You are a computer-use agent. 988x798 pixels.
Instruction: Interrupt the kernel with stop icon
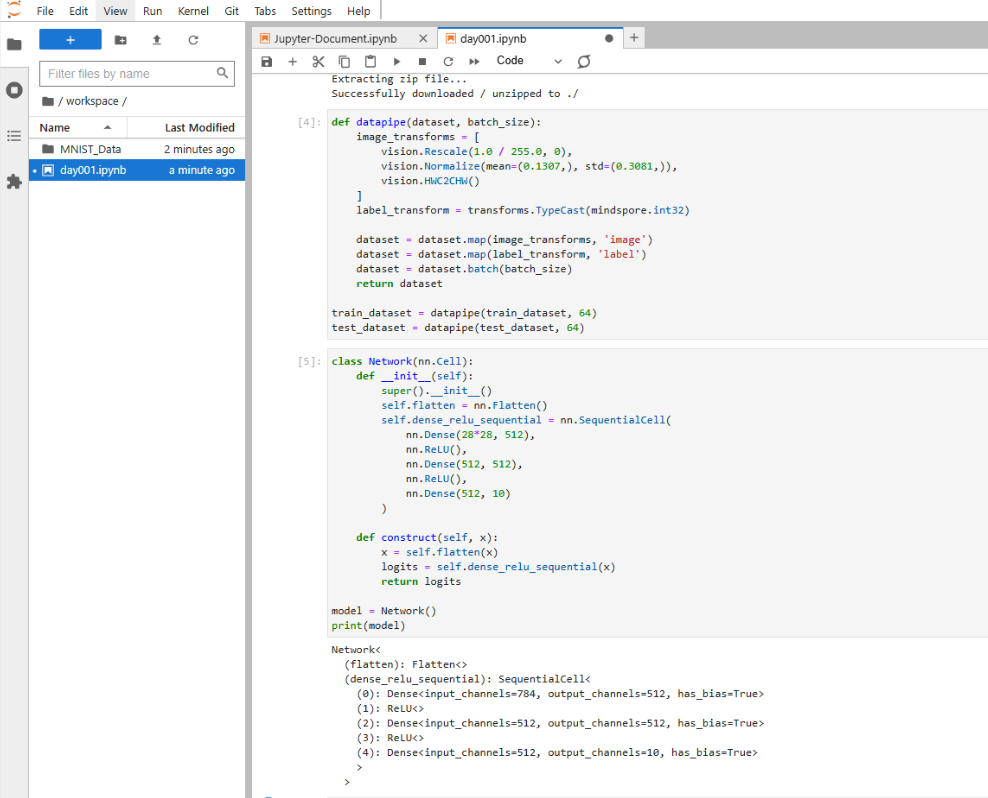point(422,61)
